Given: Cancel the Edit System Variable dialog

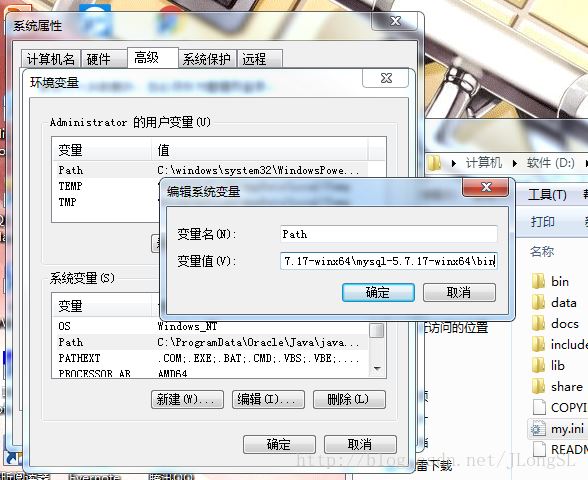Looking at the screenshot, I should coord(459,292).
